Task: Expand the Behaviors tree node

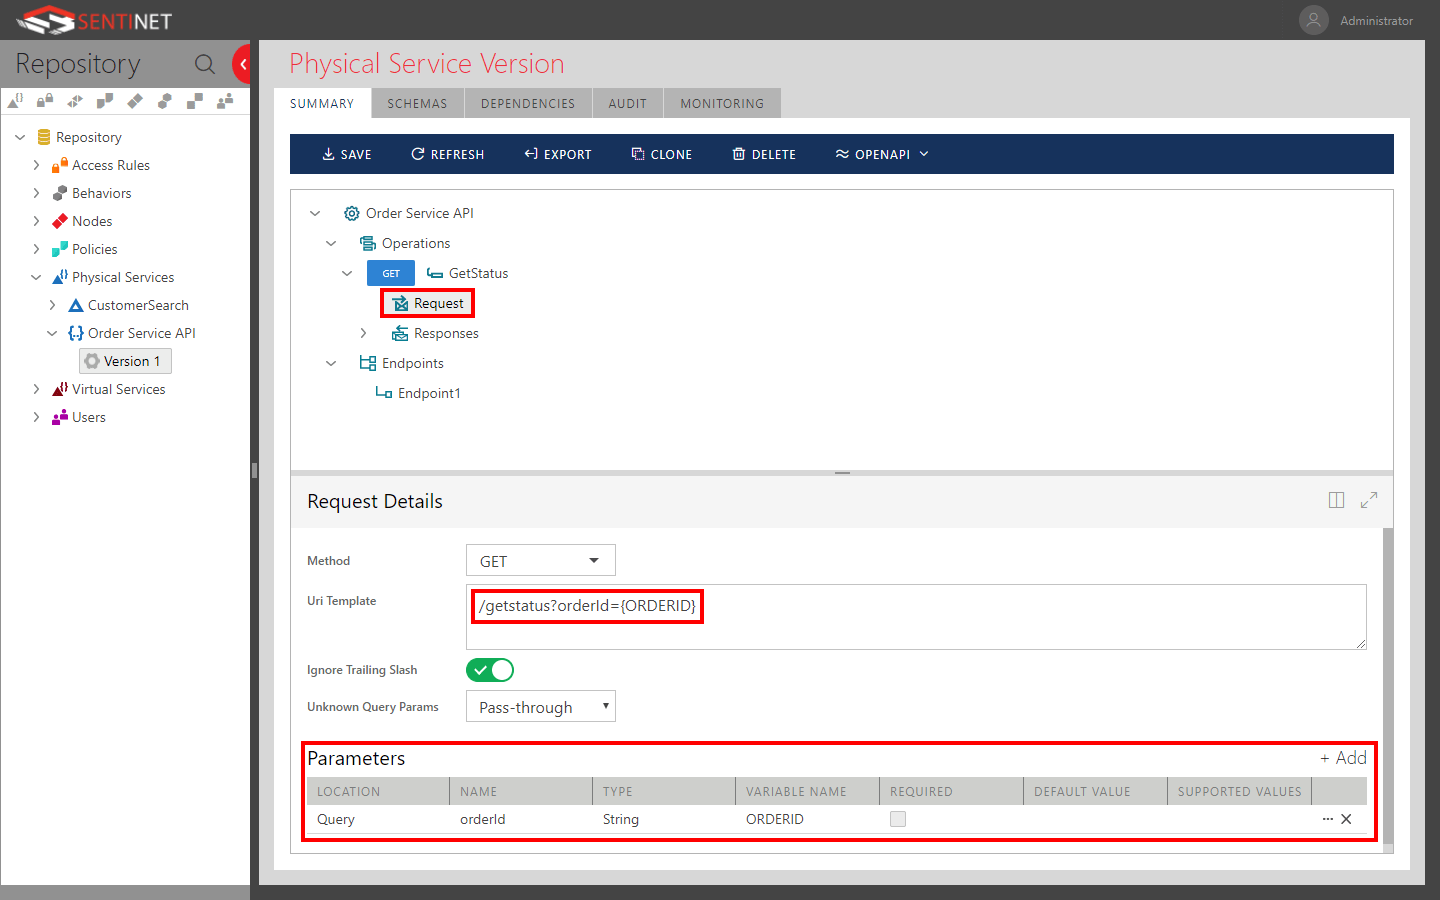Action: point(36,193)
